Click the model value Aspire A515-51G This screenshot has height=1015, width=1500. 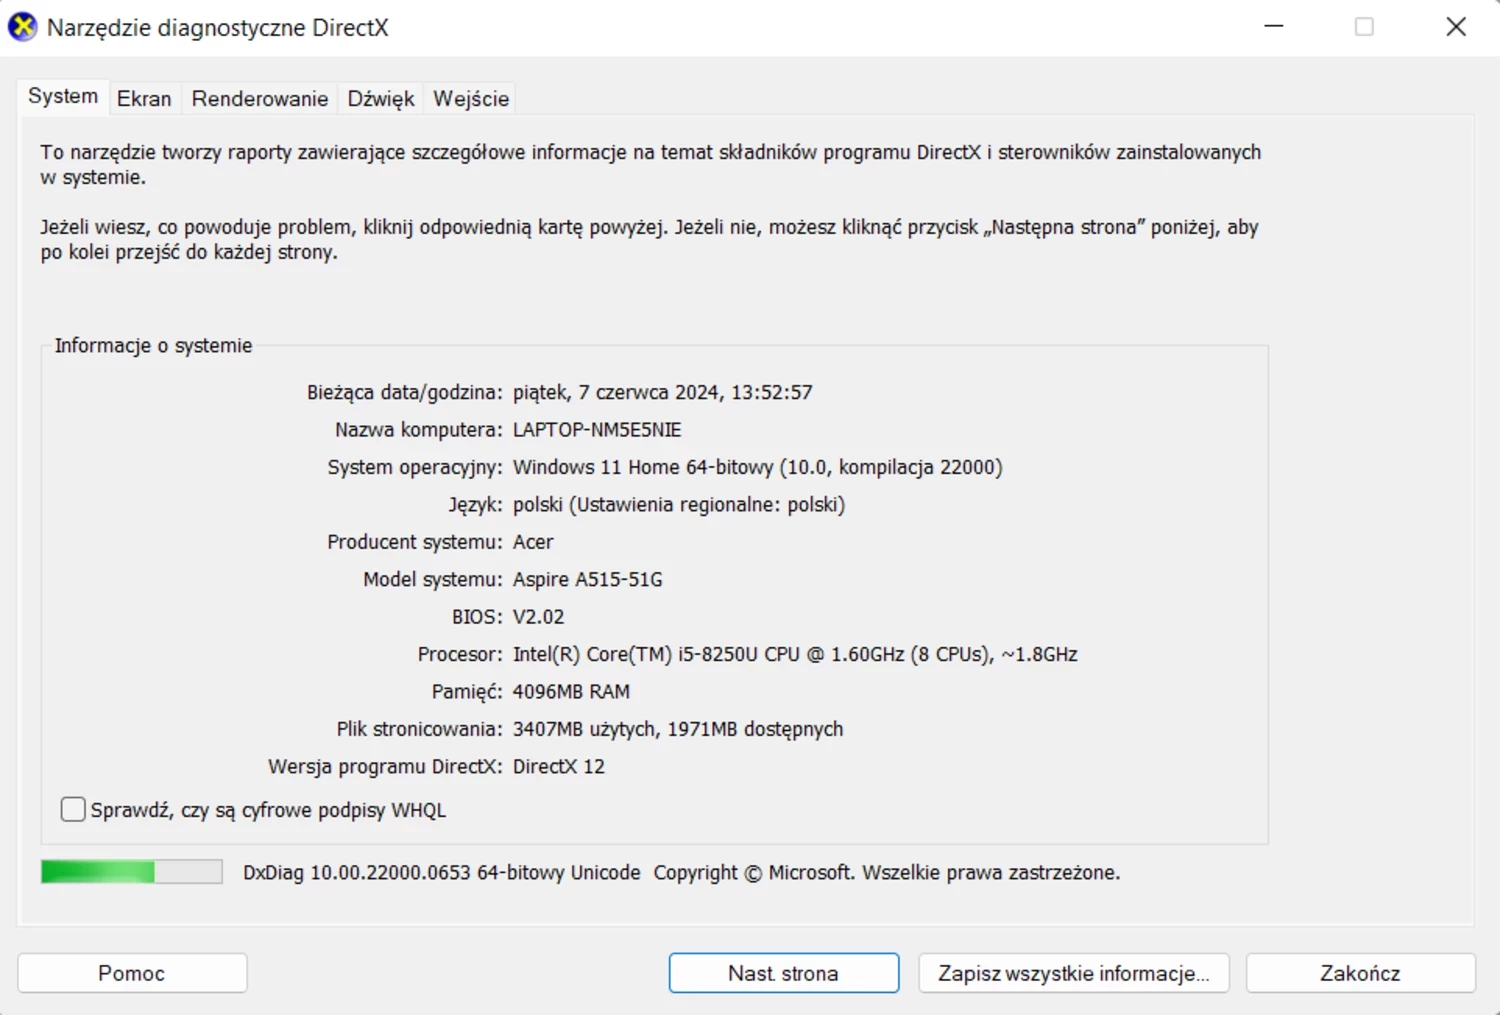[x=588, y=580]
